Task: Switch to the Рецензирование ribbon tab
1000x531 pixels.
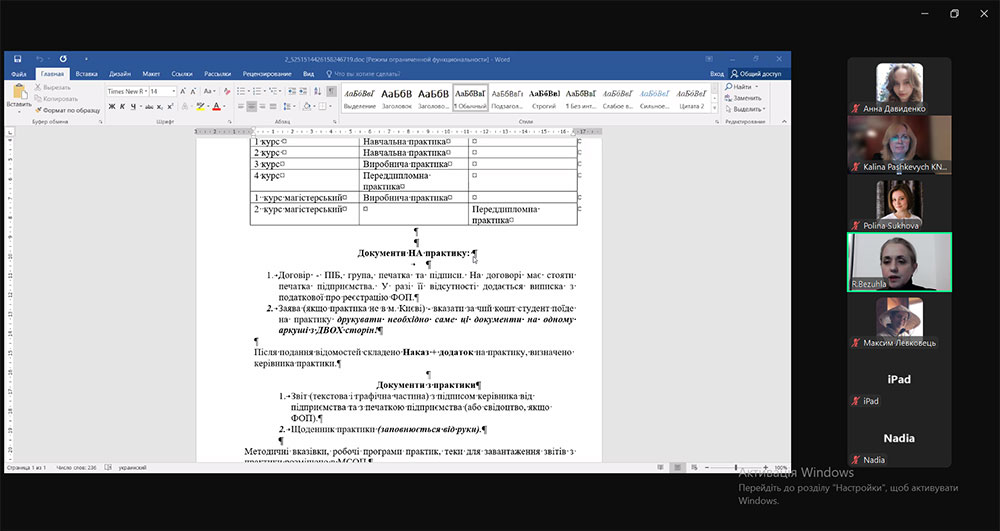Action: click(267, 74)
